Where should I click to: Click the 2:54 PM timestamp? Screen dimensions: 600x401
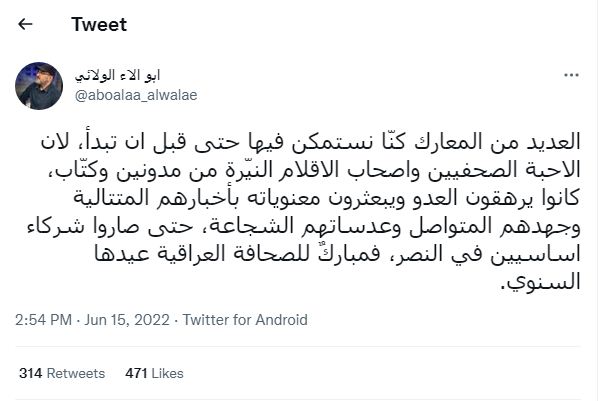(x=44, y=320)
